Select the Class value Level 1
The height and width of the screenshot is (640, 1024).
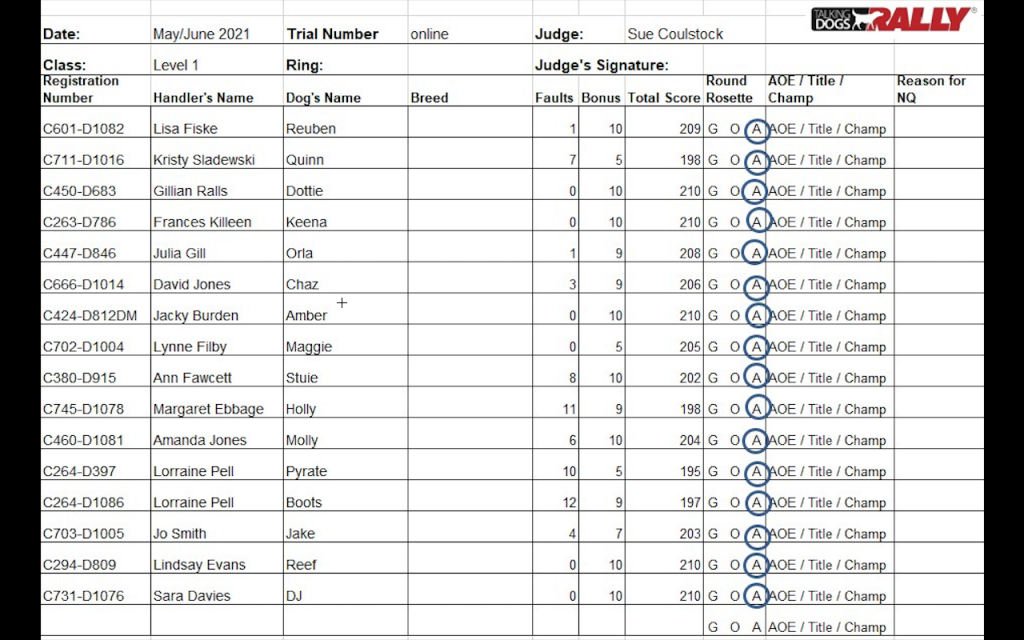coord(176,65)
